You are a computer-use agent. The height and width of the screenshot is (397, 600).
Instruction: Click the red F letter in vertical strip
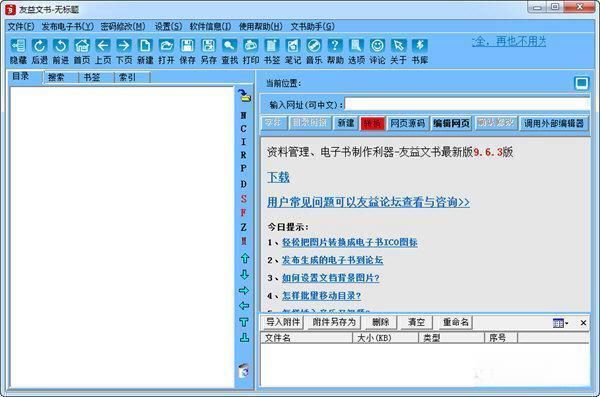[x=243, y=213]
